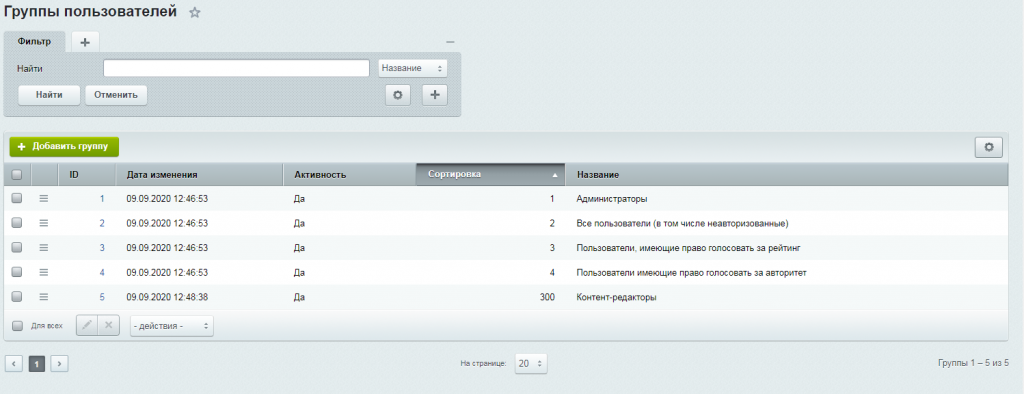
Task: Open actions menu icon for Контент-редакторы row
Action: pos(44,297)
